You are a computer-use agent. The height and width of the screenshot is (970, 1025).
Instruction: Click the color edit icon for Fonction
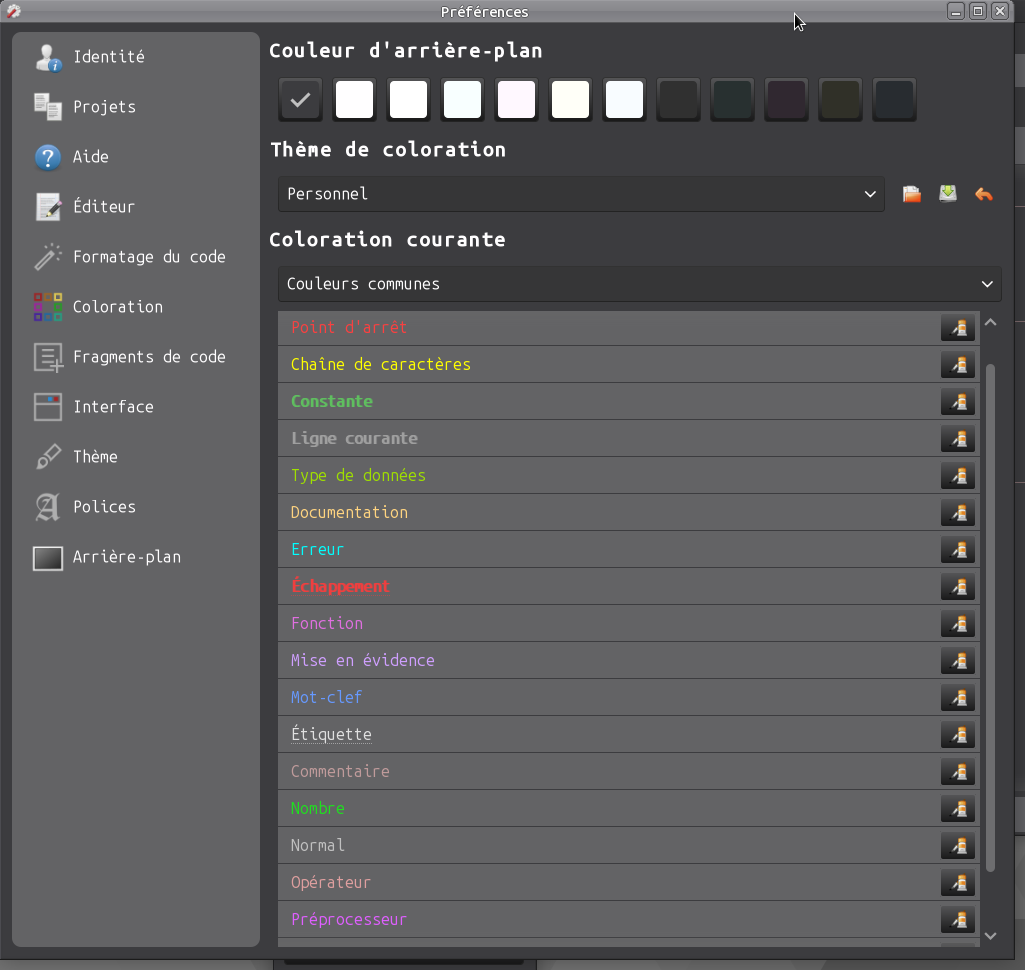[958, 624]
